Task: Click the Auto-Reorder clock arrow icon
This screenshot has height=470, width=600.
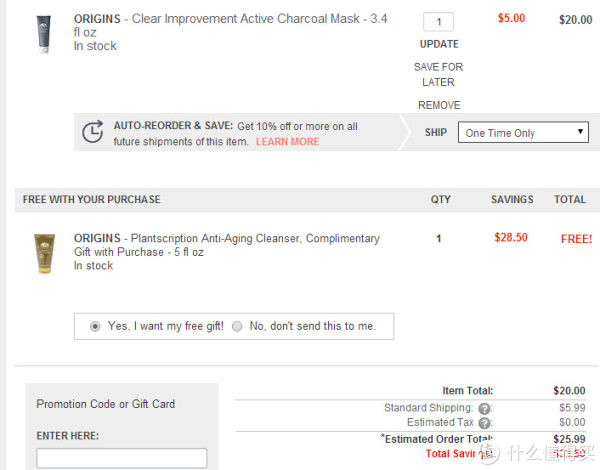Action: pyautogui.click(x=93, y=132)
